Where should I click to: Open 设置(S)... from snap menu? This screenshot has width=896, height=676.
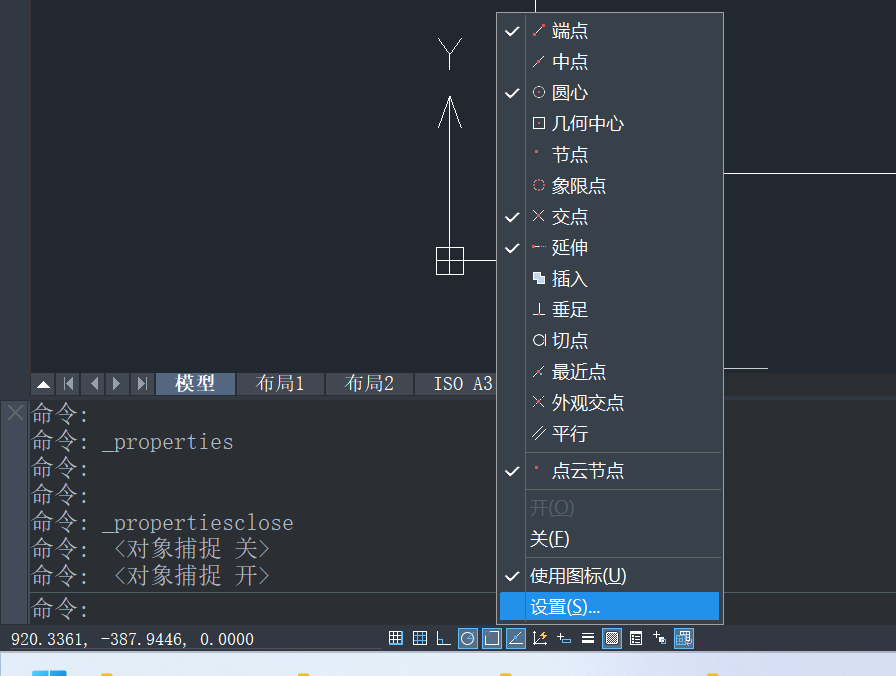(564, 607)
